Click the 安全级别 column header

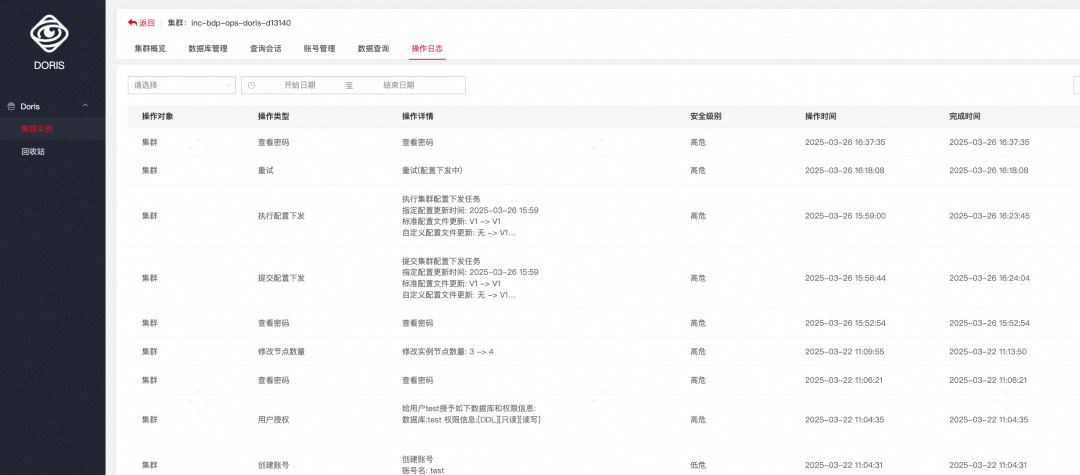coord(706,116)
